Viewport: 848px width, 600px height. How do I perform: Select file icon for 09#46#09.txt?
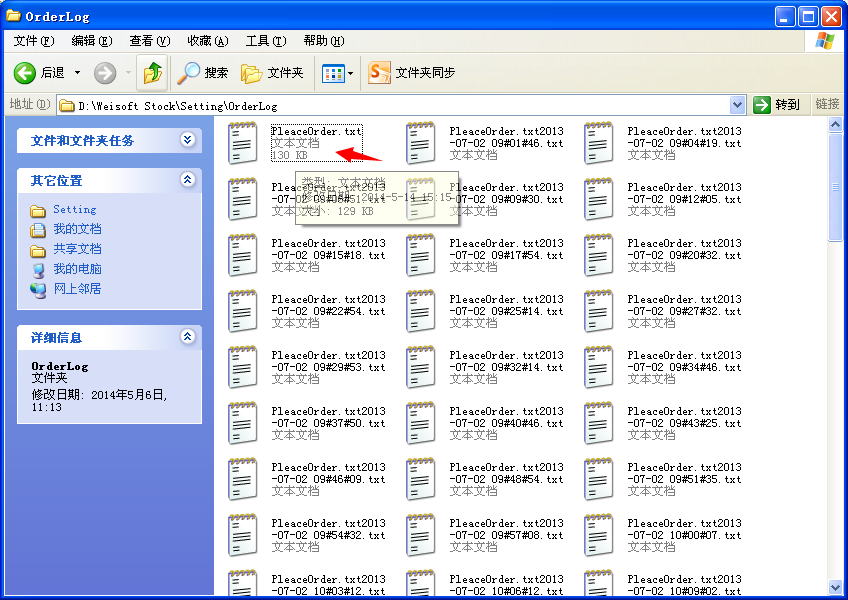click(242, 479)
